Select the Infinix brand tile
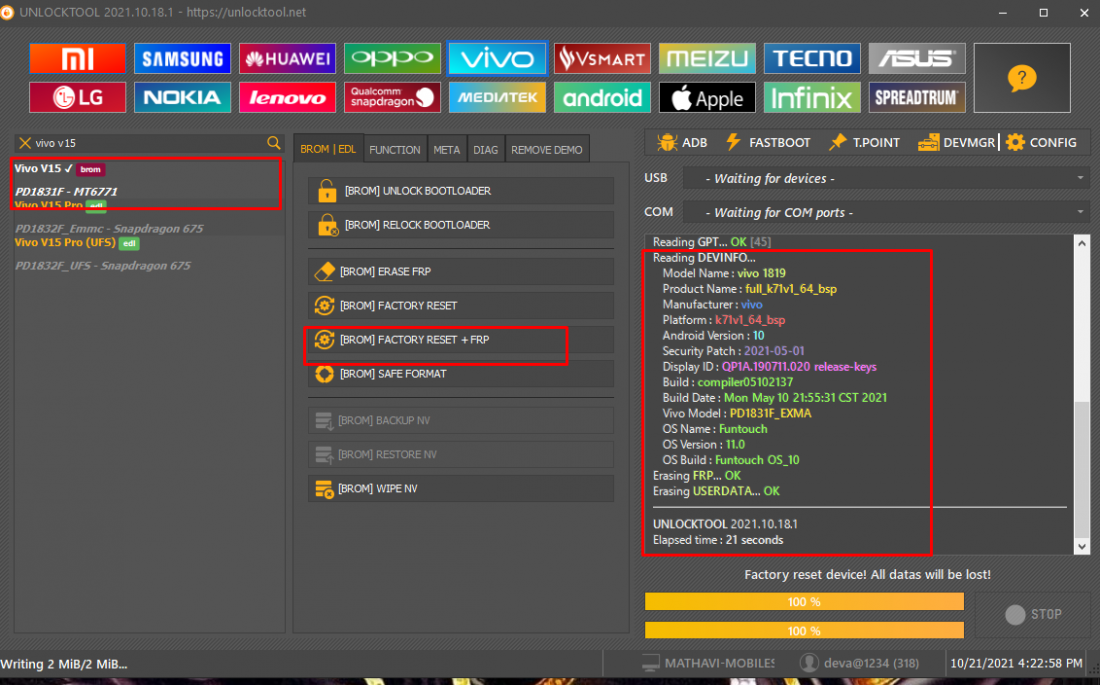The width and height of the screenshot is (1100, 685). [812, 98]
